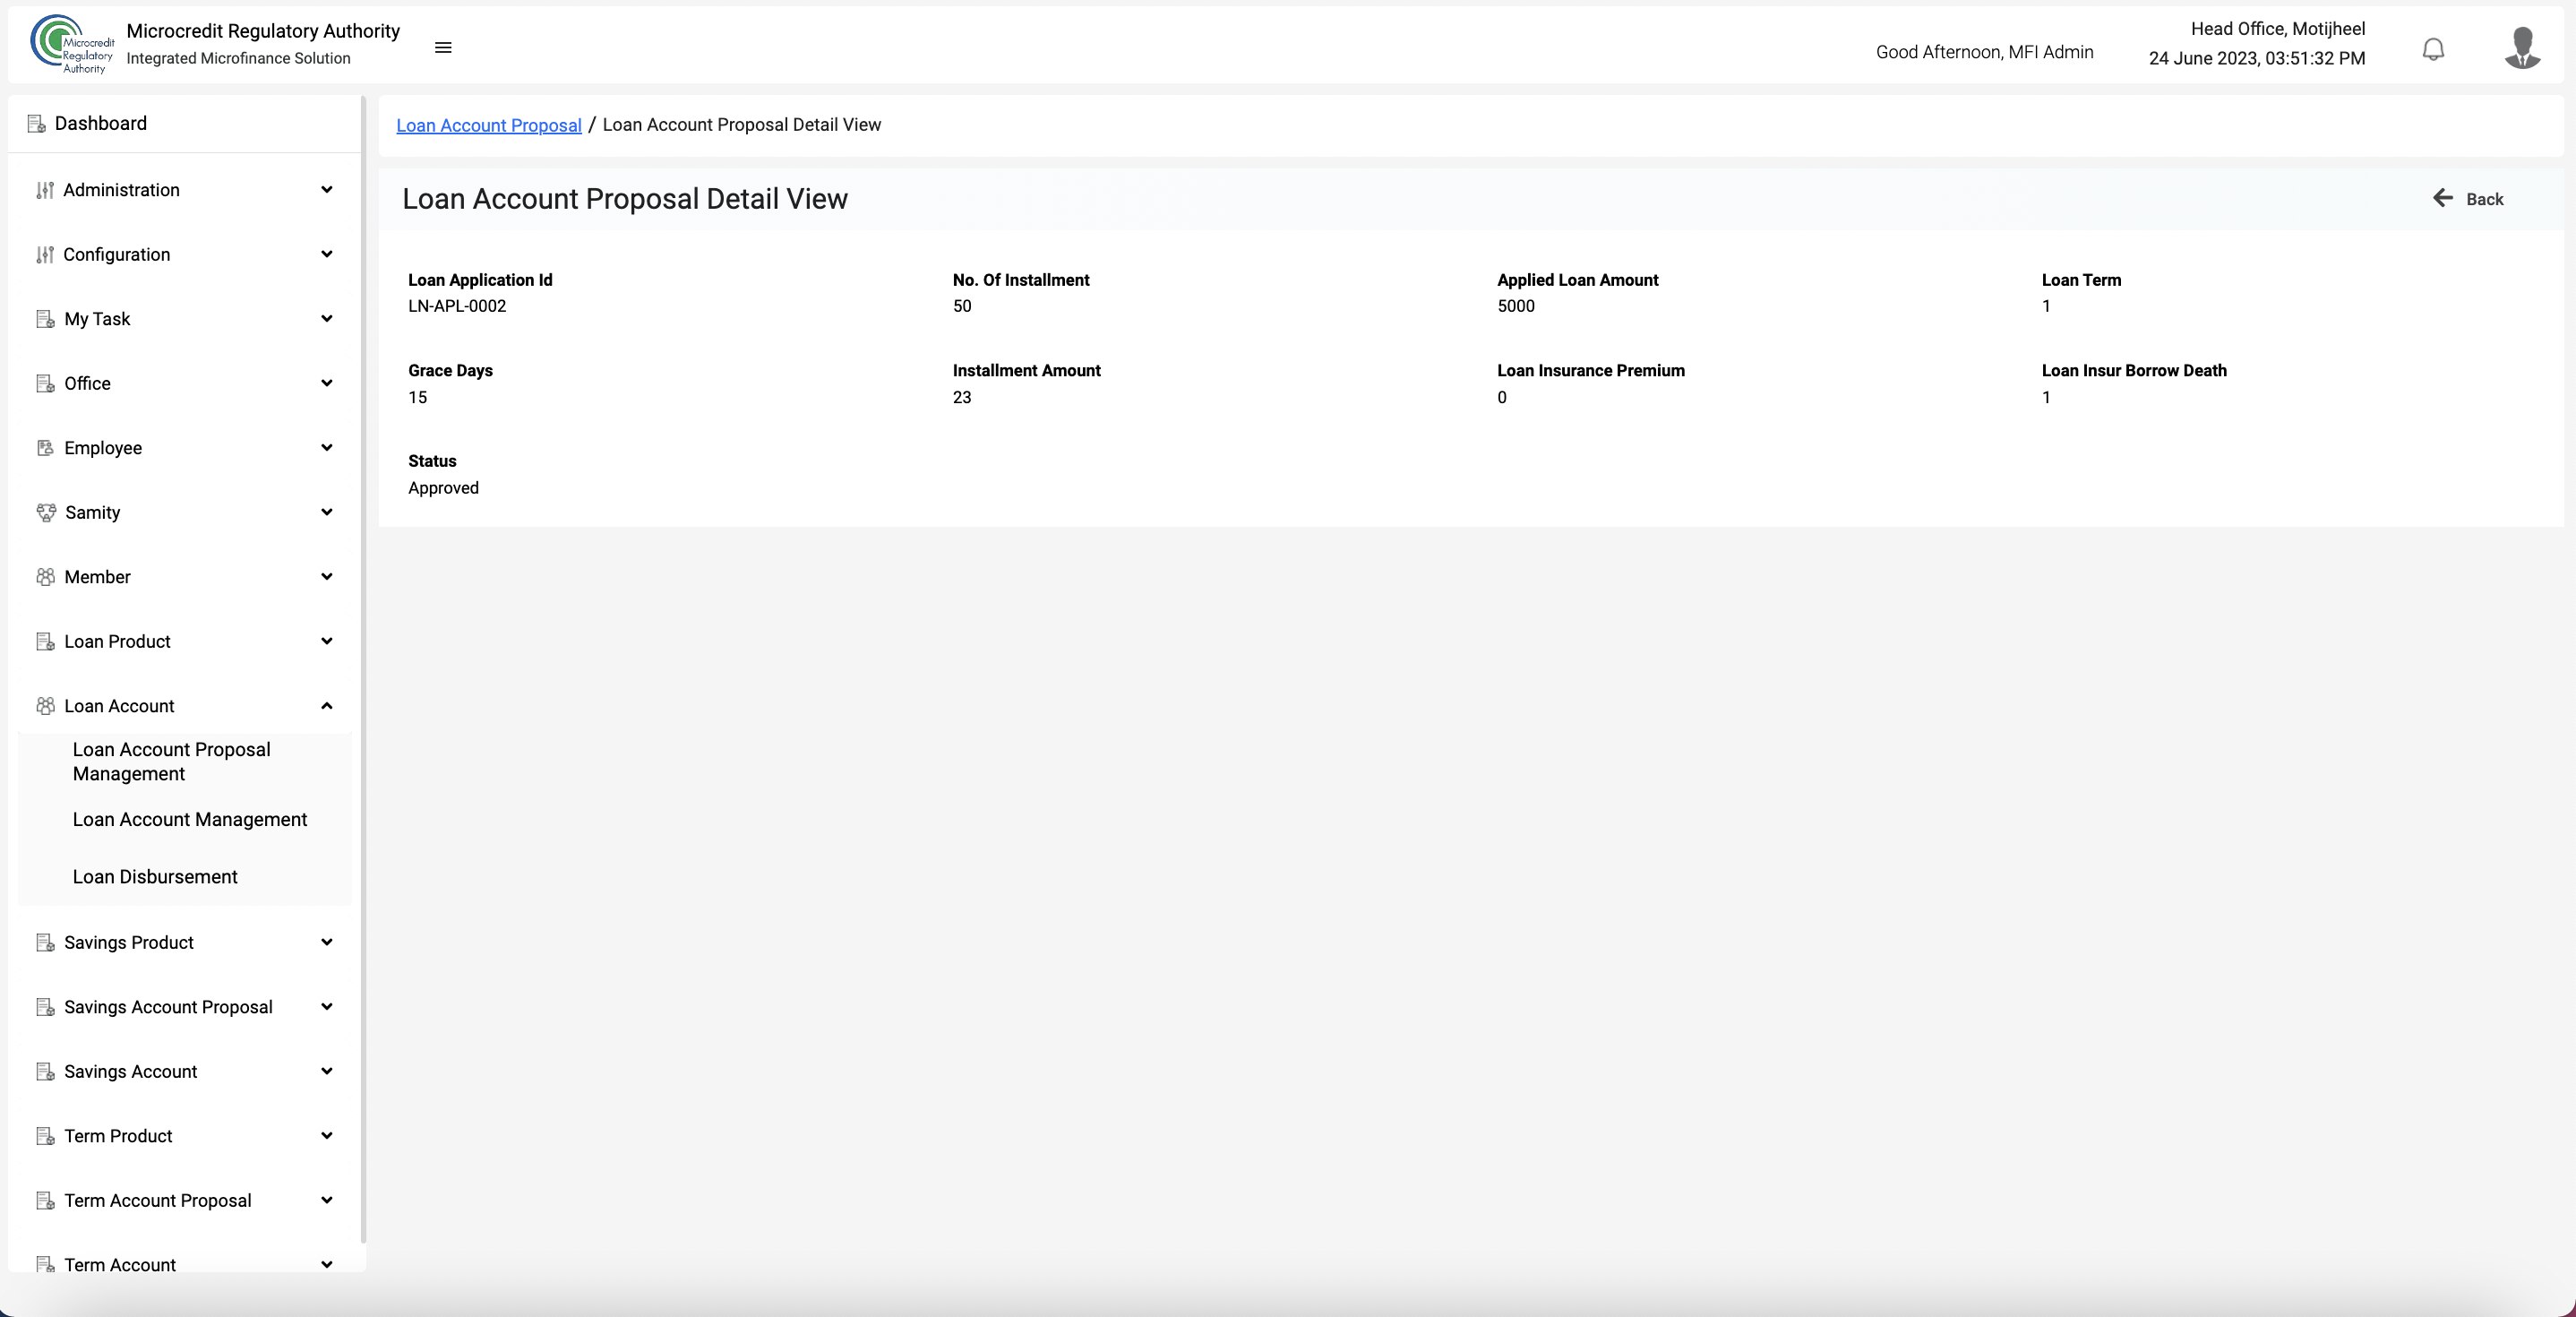Follow the Loan Account Proposal breadcrumb link
This screenshot has width=2576, height=1317.
coord(489,125)
